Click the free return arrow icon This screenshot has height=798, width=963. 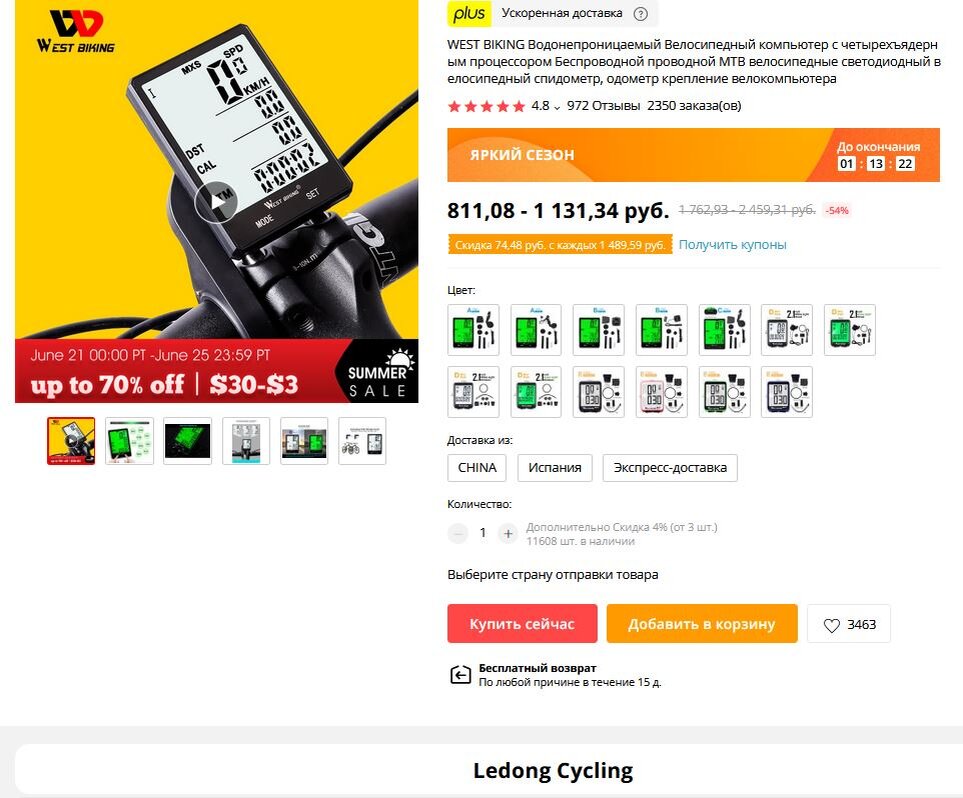[x=461, y=675]
